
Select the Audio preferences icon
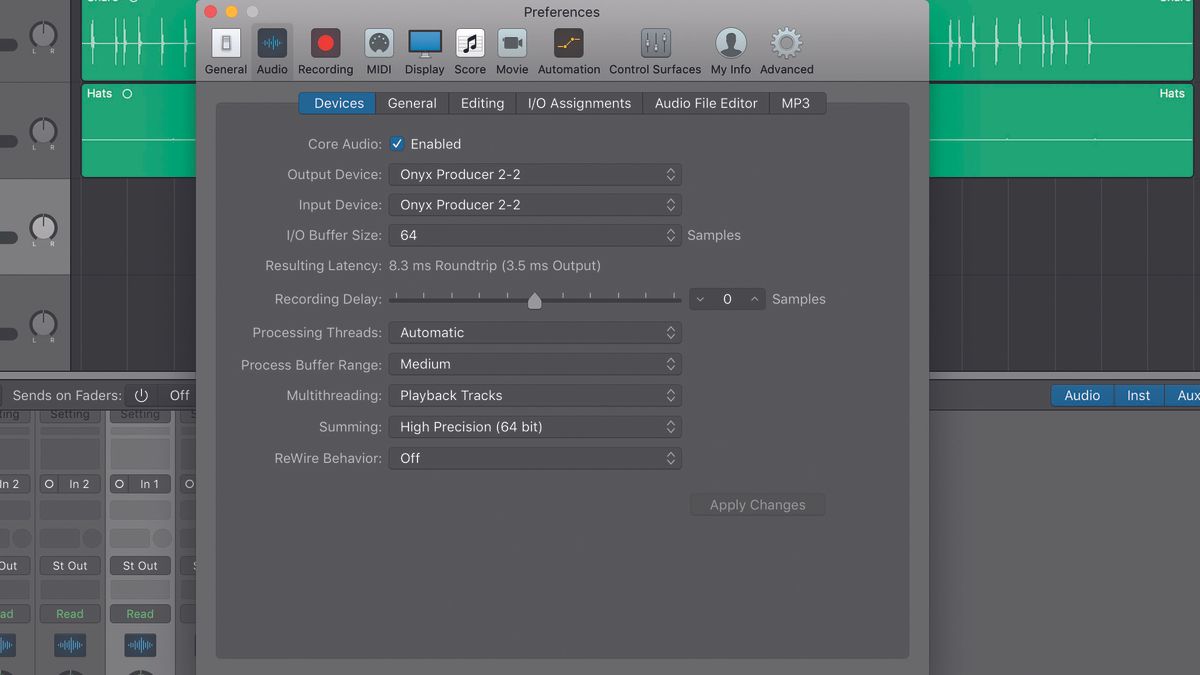(272, 44)
